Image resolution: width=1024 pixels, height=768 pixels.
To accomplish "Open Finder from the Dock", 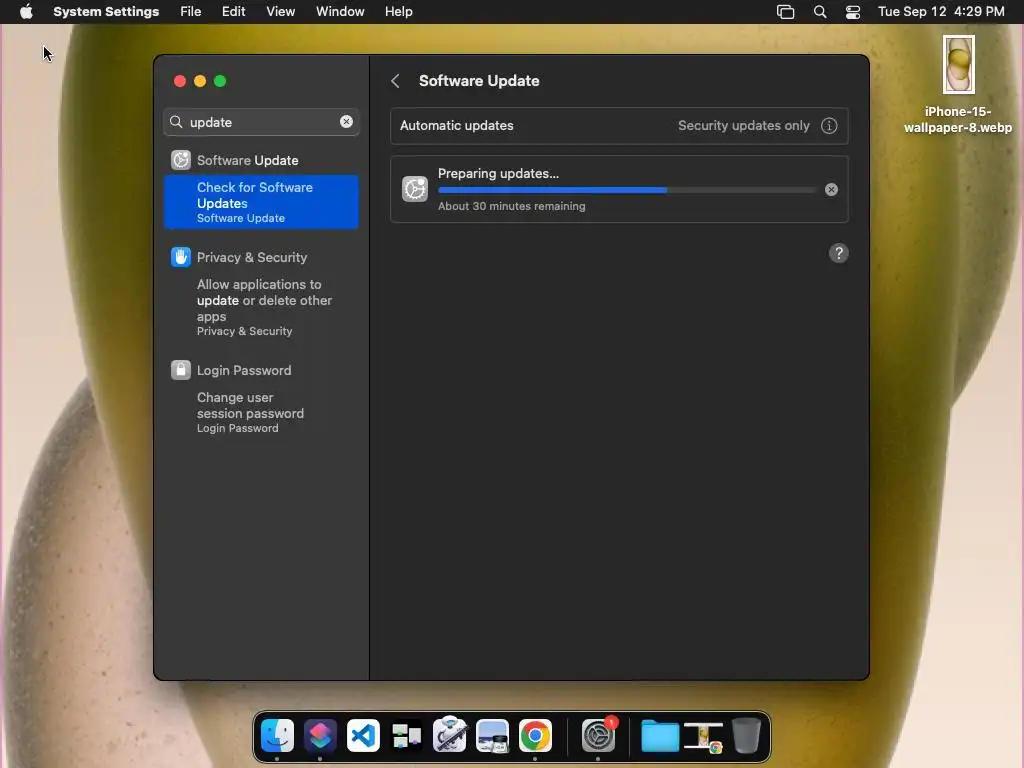I will pos(277,736).
